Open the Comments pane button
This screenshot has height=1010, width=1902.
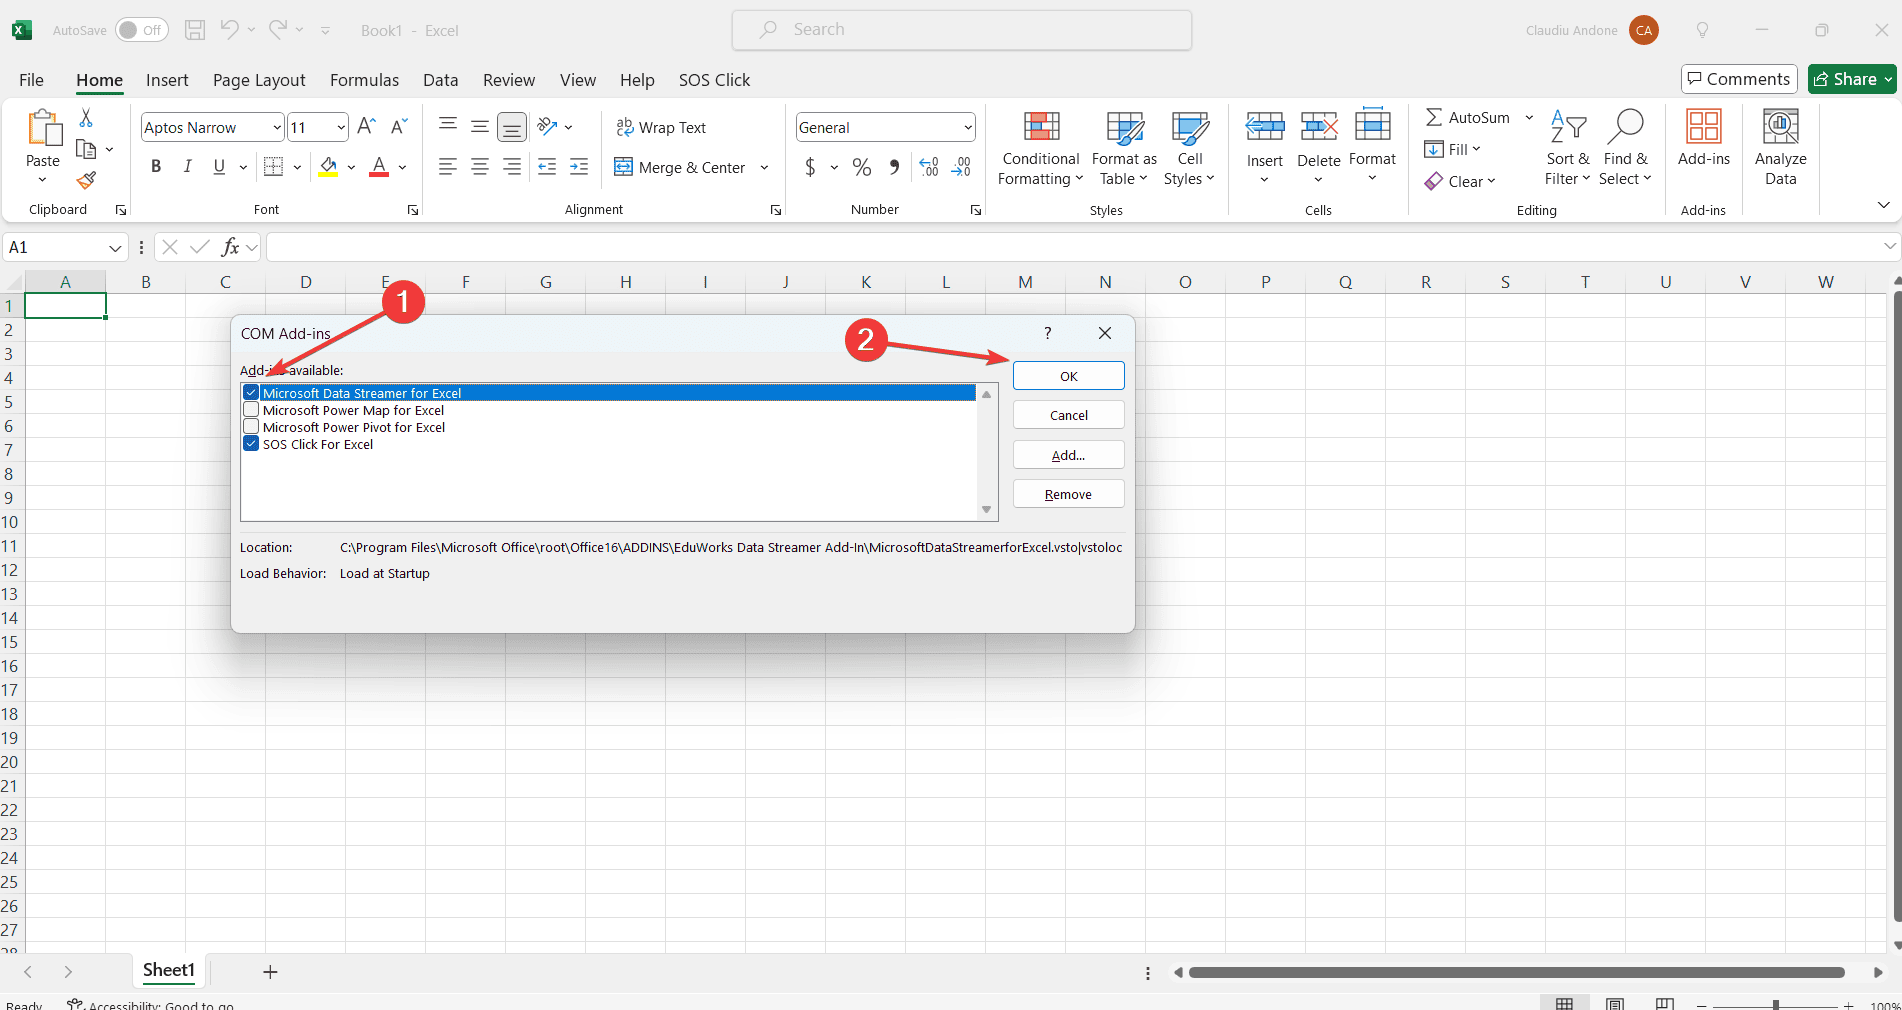[1739, 79]
